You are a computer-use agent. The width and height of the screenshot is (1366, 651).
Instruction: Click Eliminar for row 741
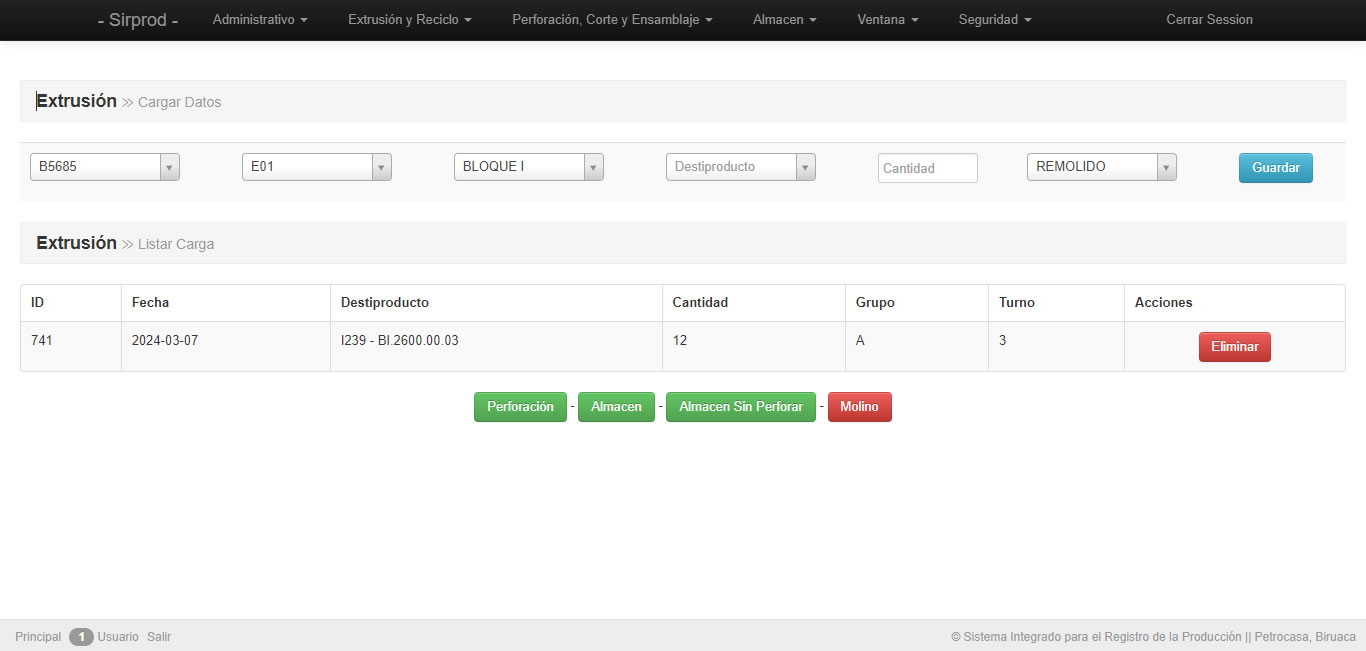tap(1235, 347)
